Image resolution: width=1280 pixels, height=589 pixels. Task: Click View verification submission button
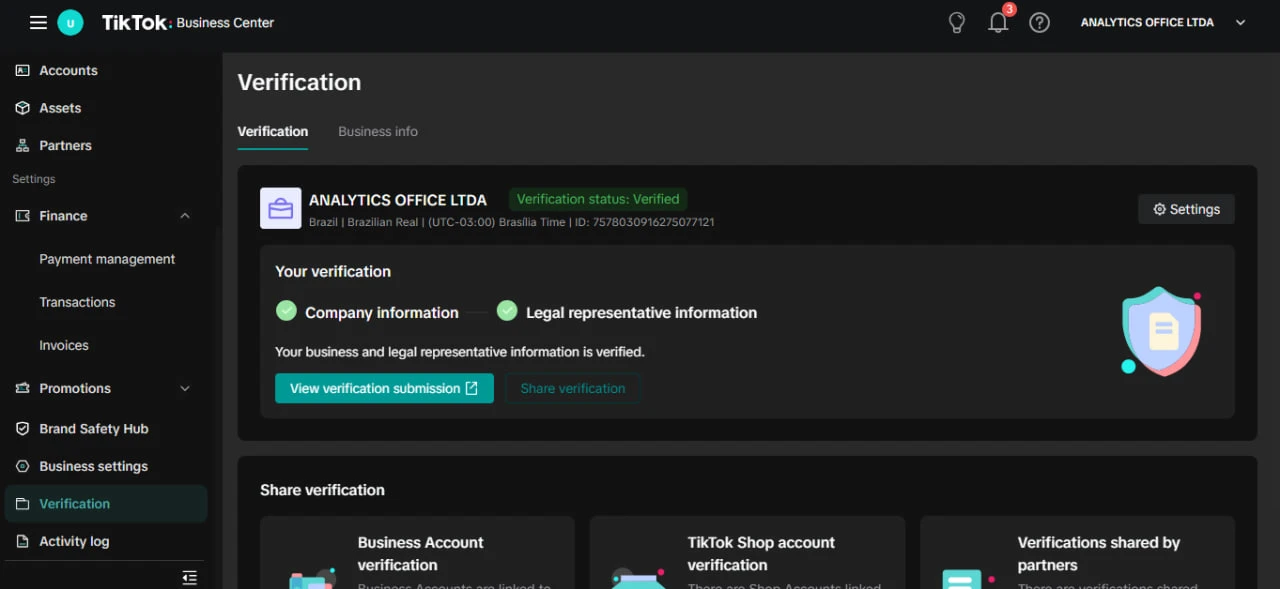pyautogui.click(x=384, y=388)
